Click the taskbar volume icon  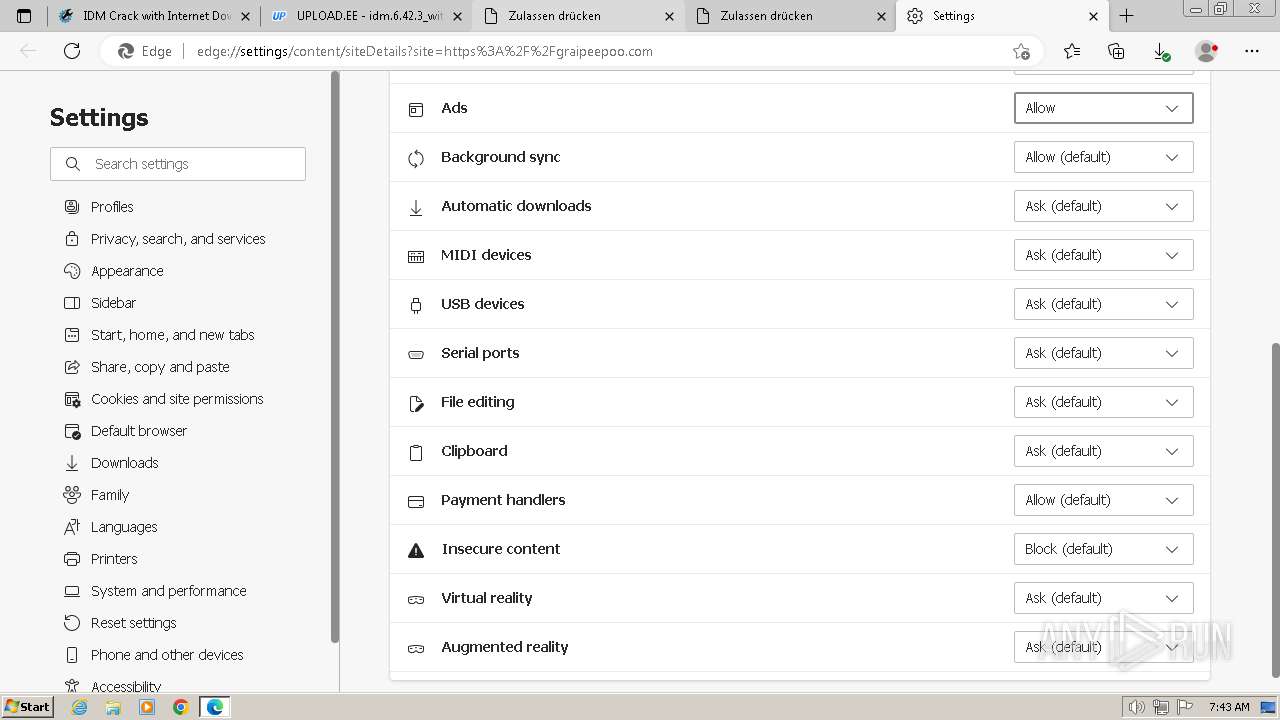click(1137, 707)
